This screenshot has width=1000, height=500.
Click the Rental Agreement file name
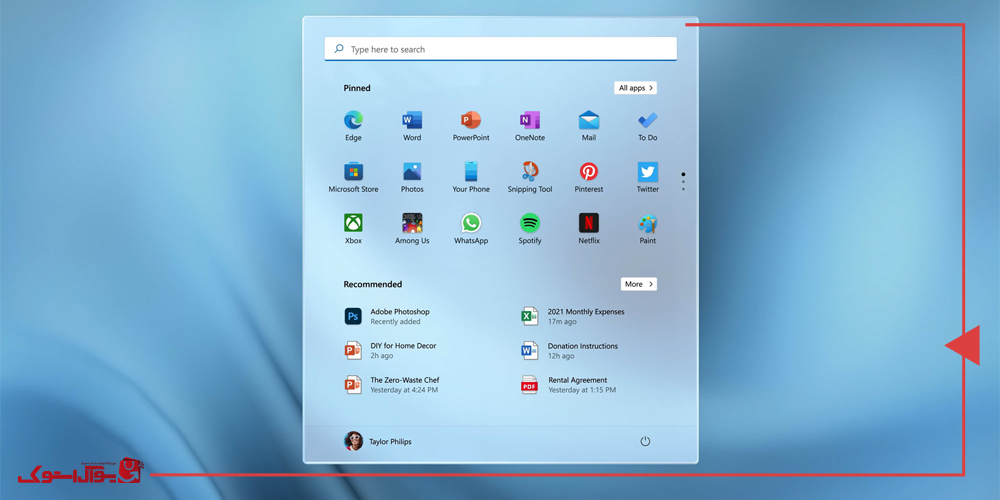pyautogui.click(x=578, y=380)
